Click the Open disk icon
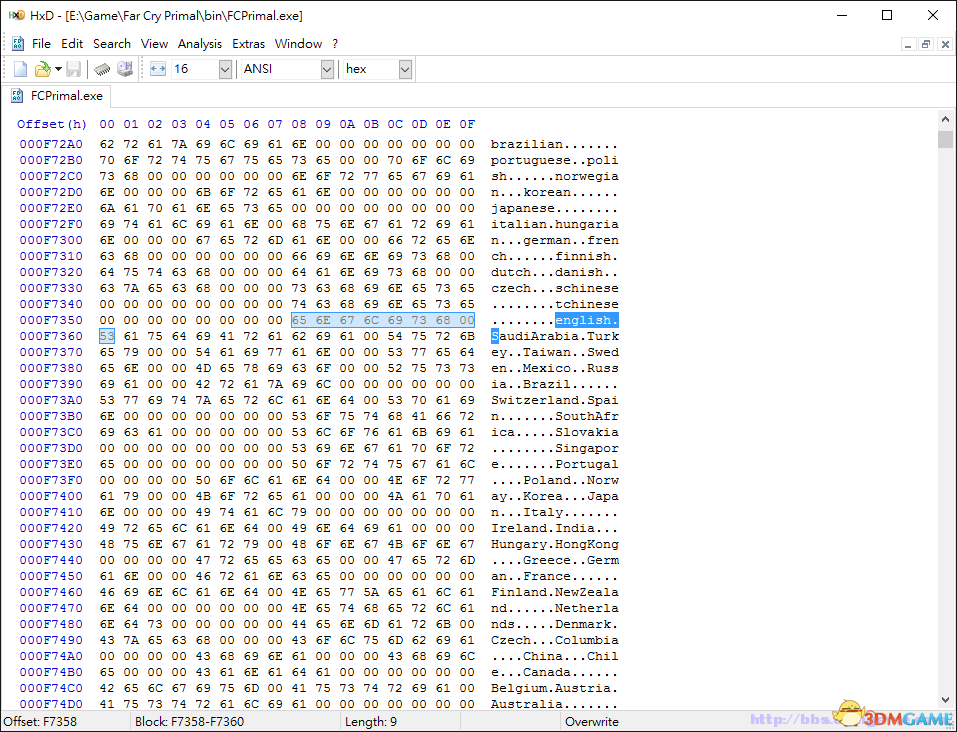This screenshot has width=957, height=732. 124,69
